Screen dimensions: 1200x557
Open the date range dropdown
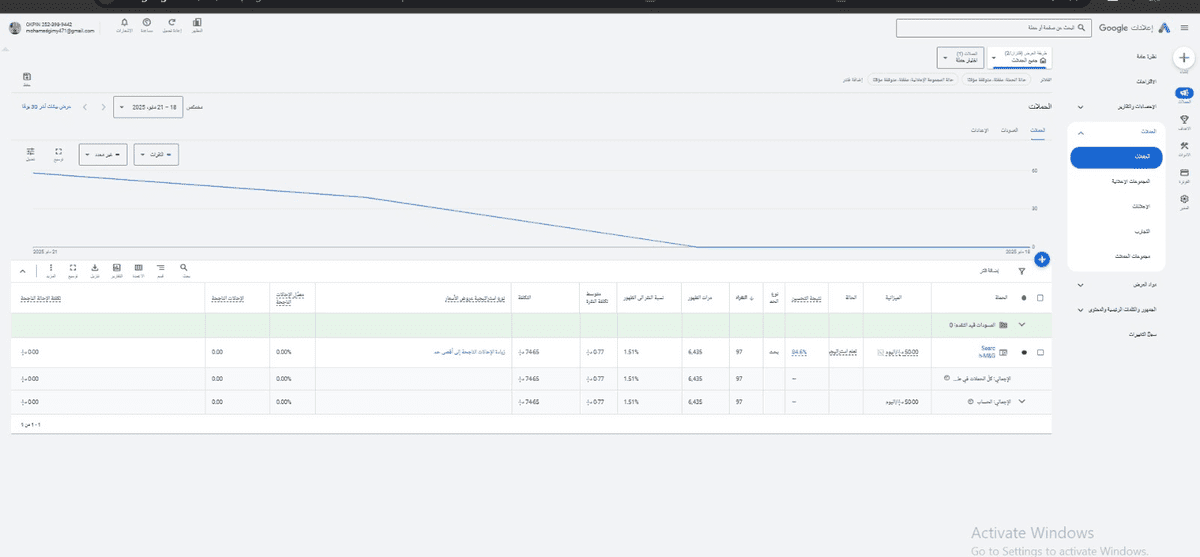coord(149,106)
